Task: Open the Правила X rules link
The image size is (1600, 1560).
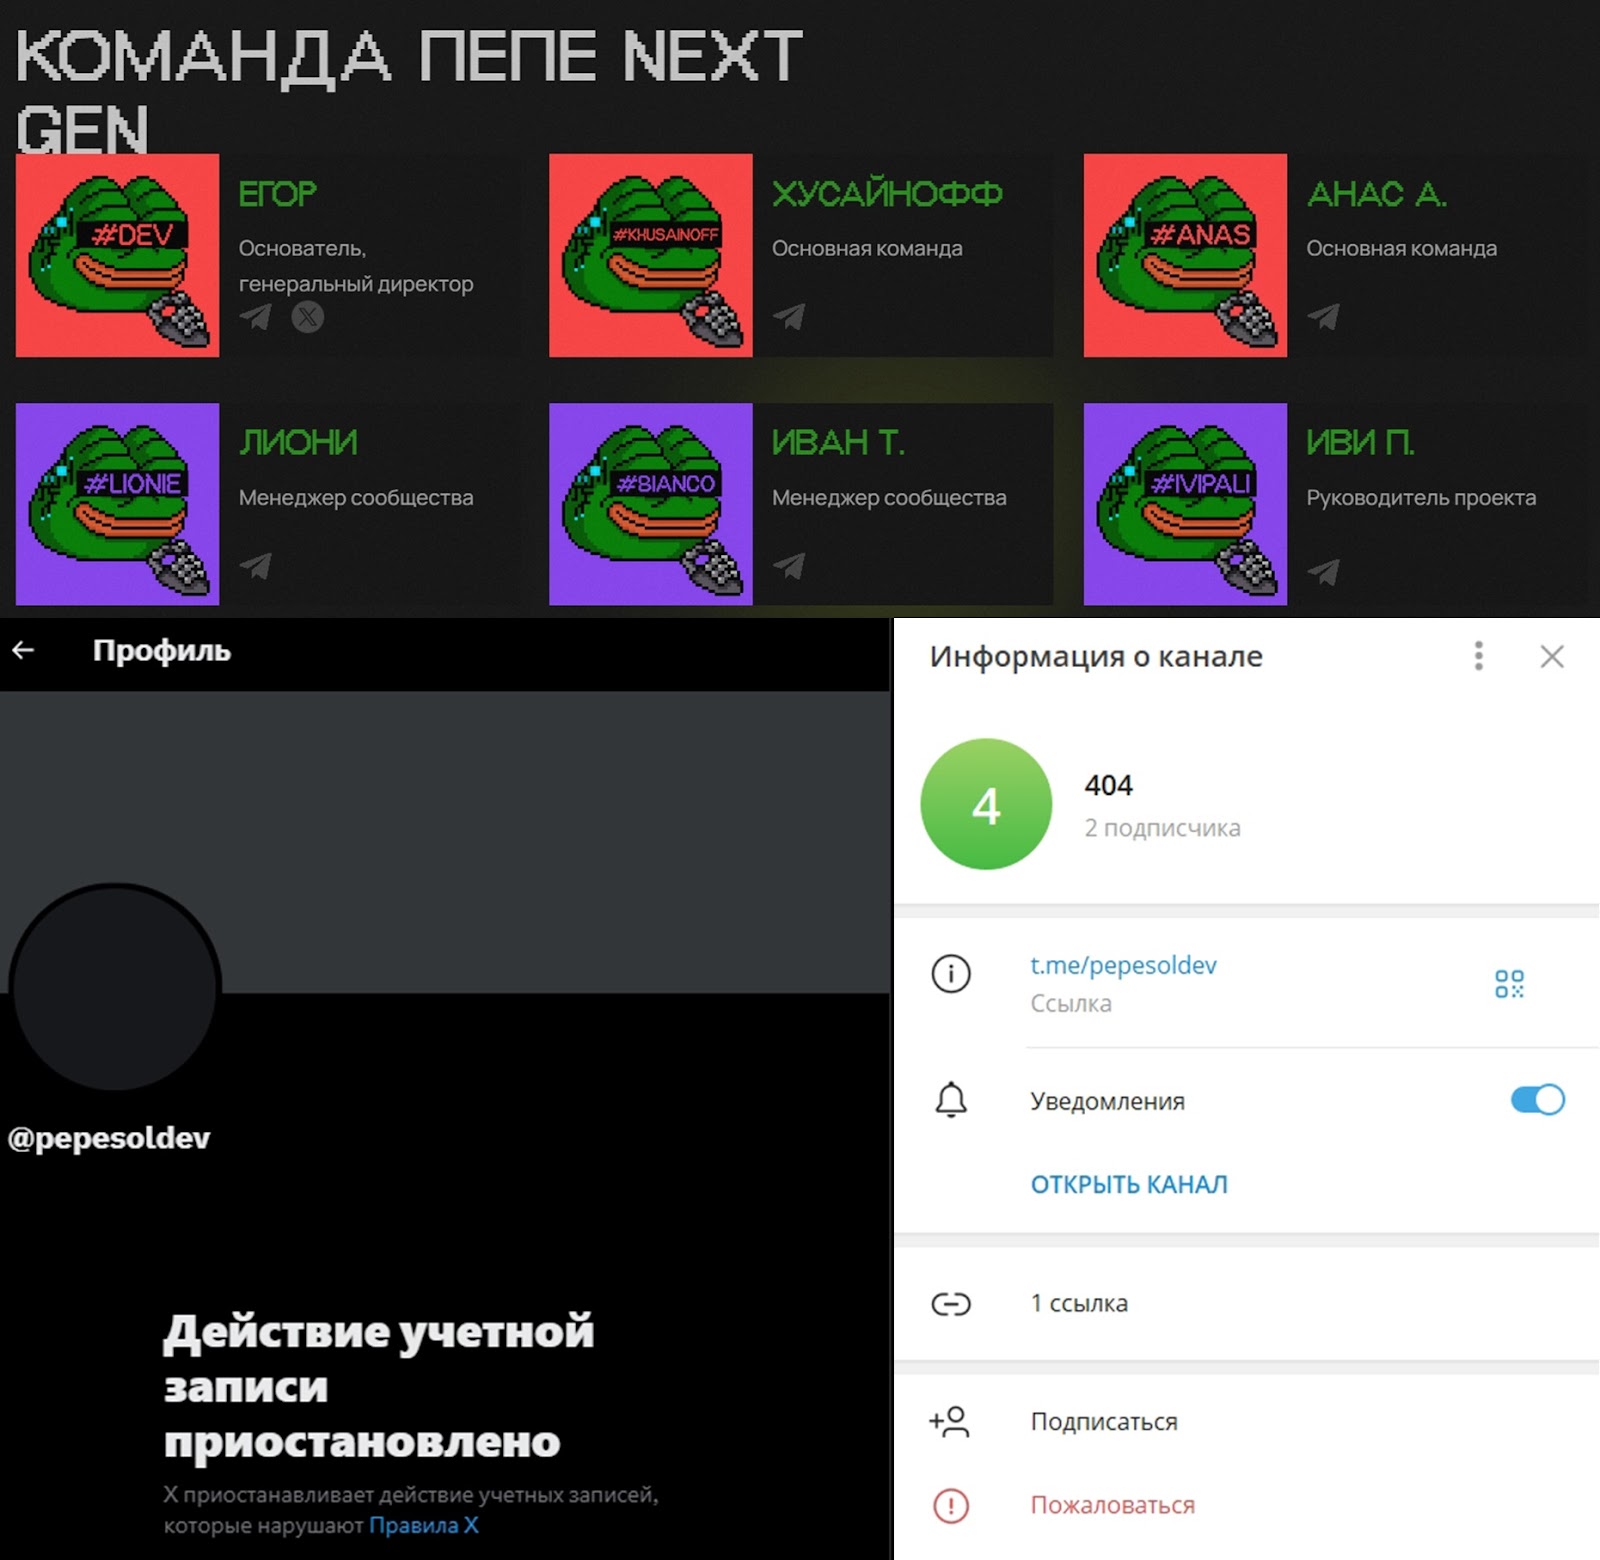Action: (x=424, y=1525)
